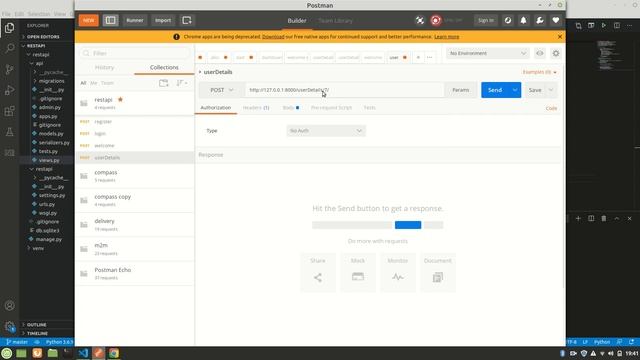640x360 pixels.
Task: Click the Import button in Postman
Action: [x=163, y=20]
